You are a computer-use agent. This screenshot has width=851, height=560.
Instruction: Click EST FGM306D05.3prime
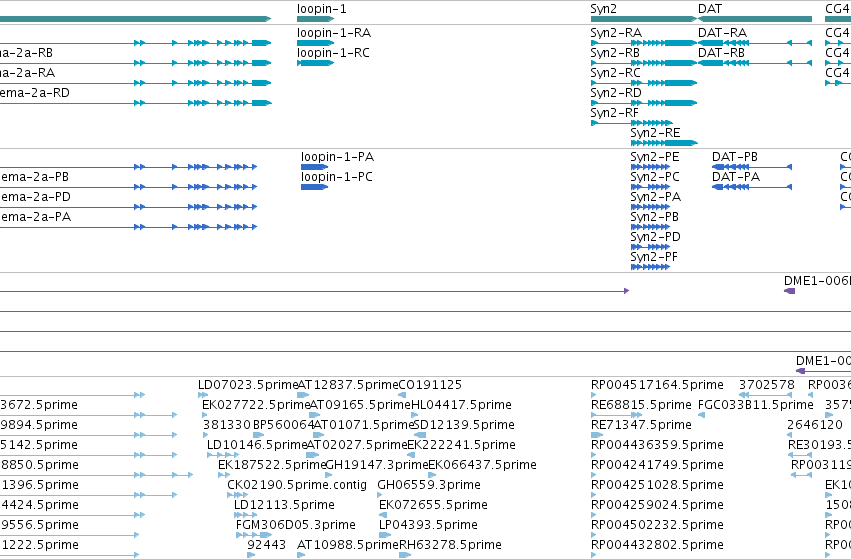tap(296, 525)
